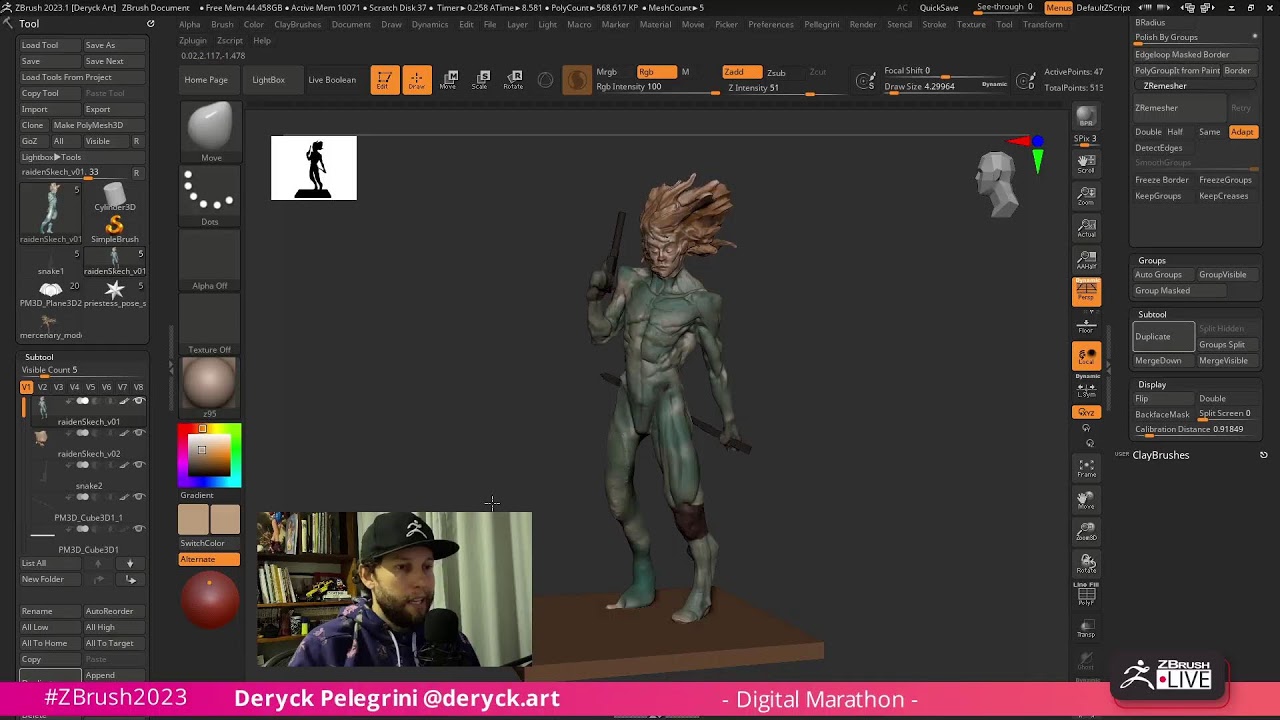Screen dimensions: 1280x720
Task: Toggle the Adapt option in ZRemesher
Action: (1242, 132)
